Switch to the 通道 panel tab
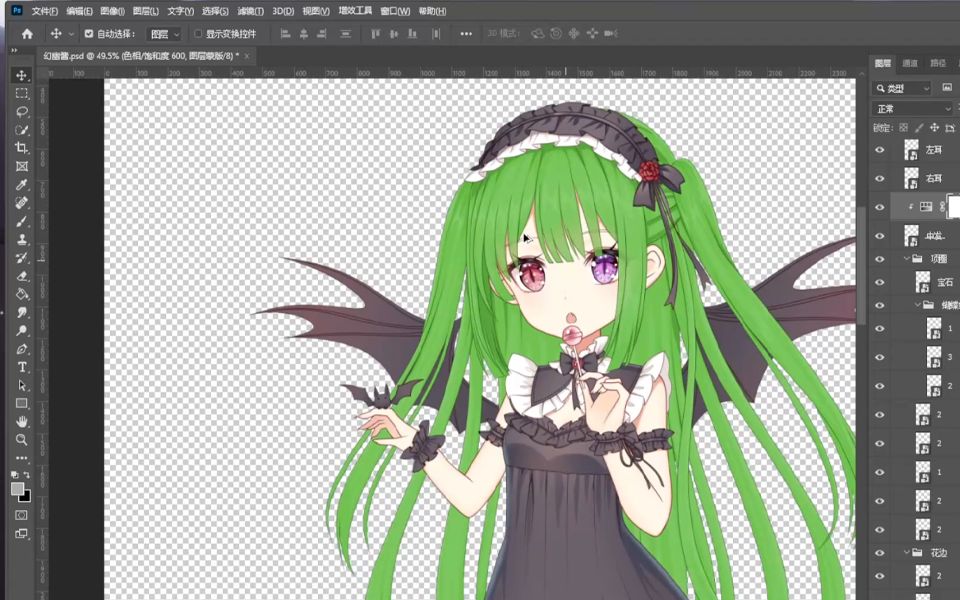Viewport: 960px width, 600px height. (x=910, y=63)
